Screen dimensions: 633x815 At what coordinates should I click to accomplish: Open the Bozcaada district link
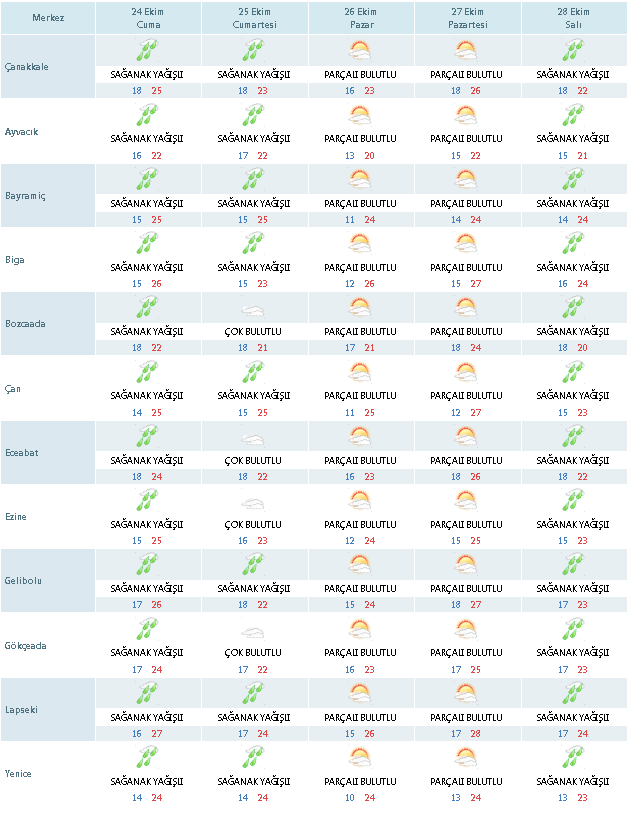(26, 324)
